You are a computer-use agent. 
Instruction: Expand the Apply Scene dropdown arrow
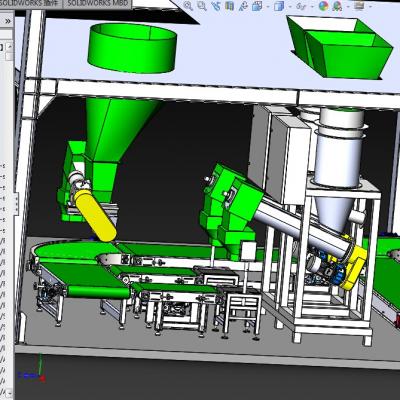pos(348,7)
